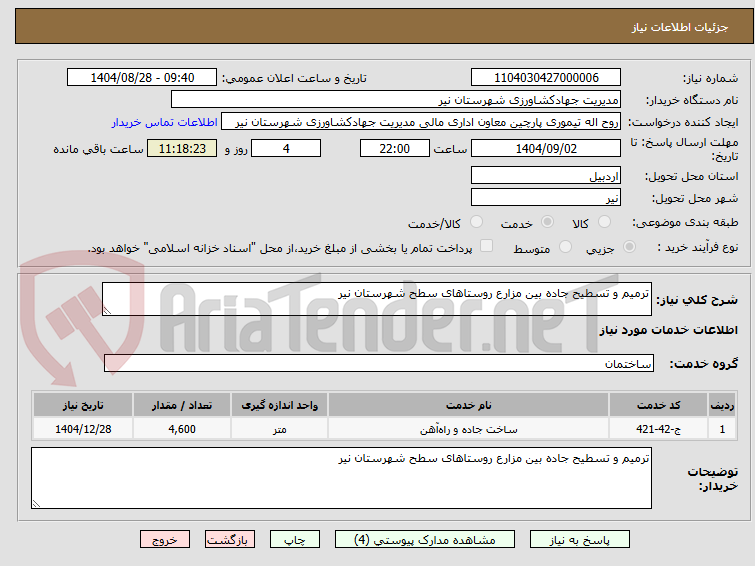Click the time field 22:00

394,148
